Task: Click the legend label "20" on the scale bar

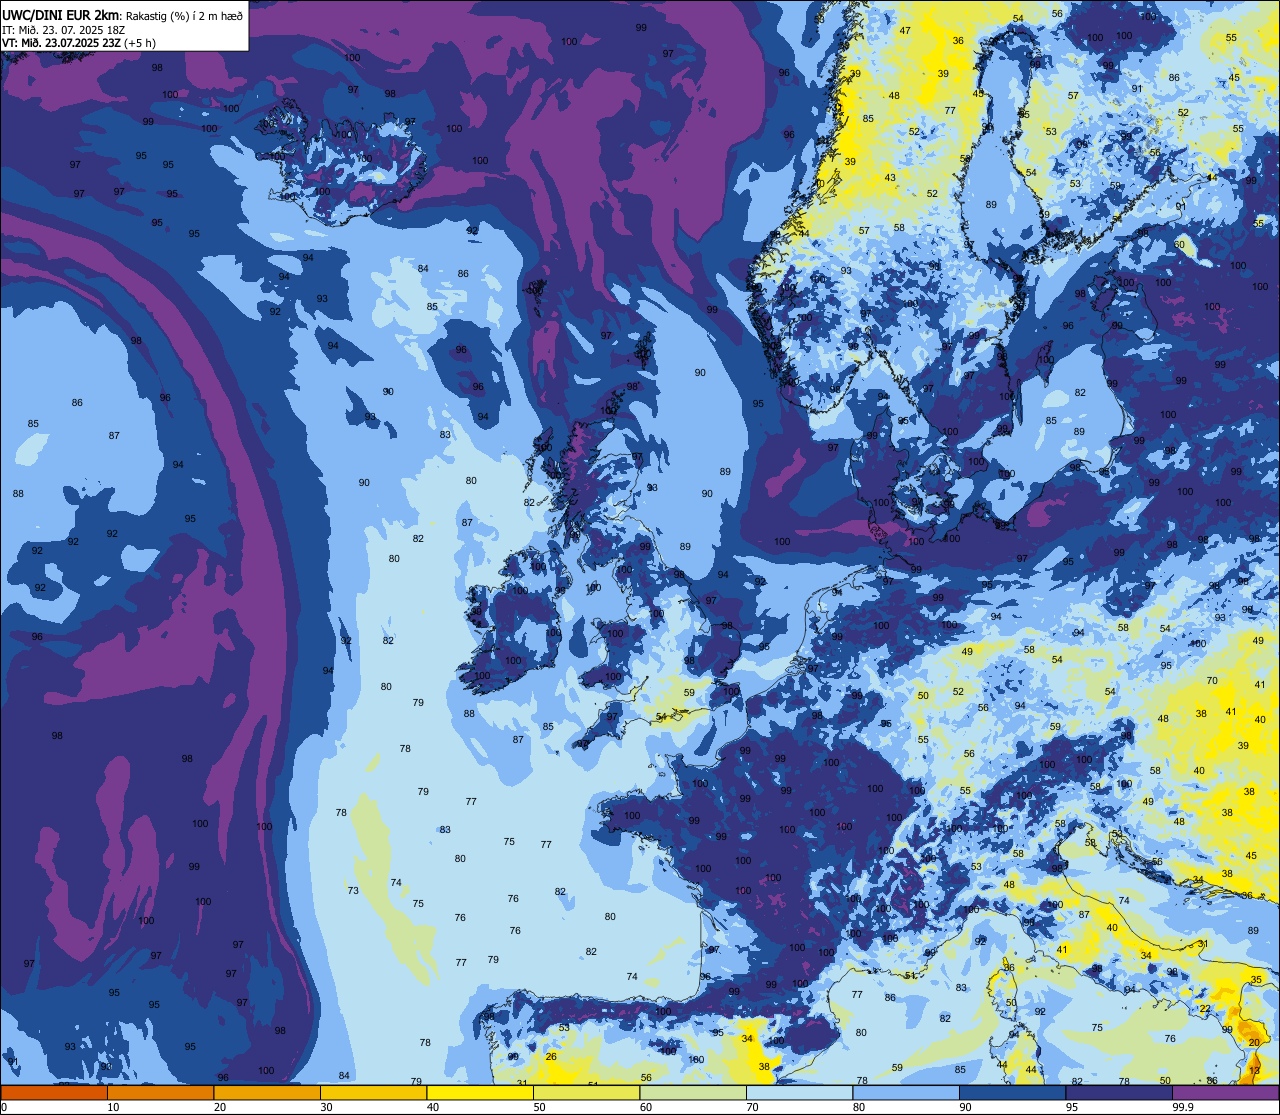Action: pyautogui.click(x=220, y=1107)
